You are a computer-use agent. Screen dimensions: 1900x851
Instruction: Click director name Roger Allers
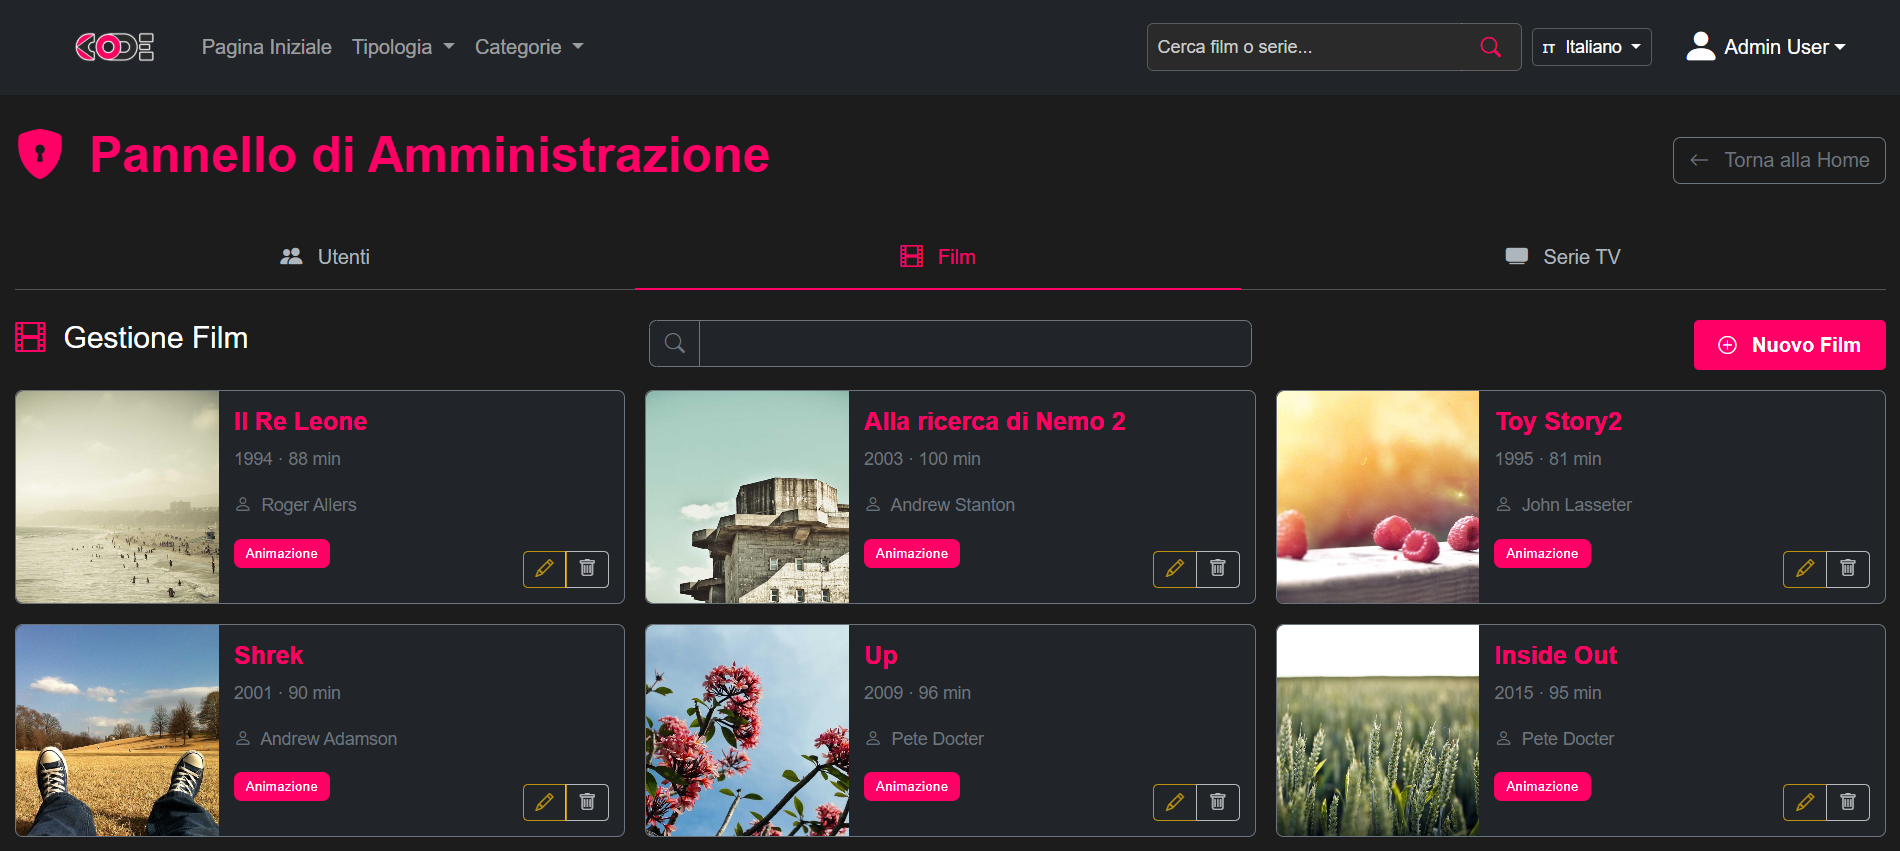pyautogui.click(x=309, y=505)
